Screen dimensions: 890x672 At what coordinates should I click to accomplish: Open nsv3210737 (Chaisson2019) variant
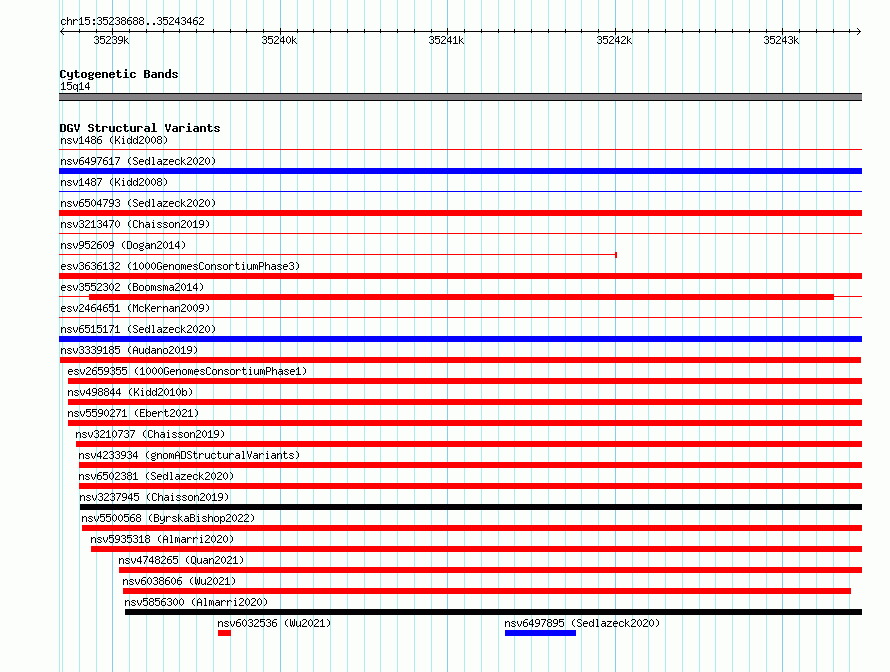(x=150, y=434)
